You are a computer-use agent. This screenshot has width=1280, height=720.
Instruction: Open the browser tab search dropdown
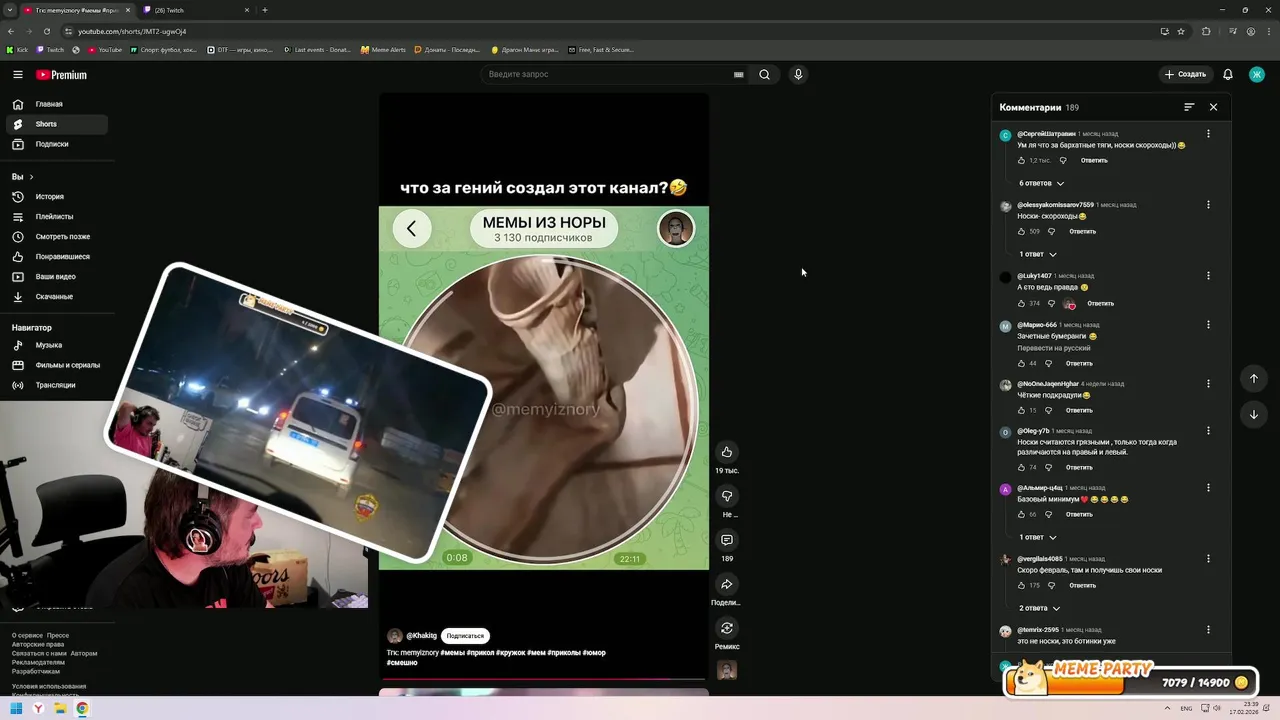click(x=10, y=10)
